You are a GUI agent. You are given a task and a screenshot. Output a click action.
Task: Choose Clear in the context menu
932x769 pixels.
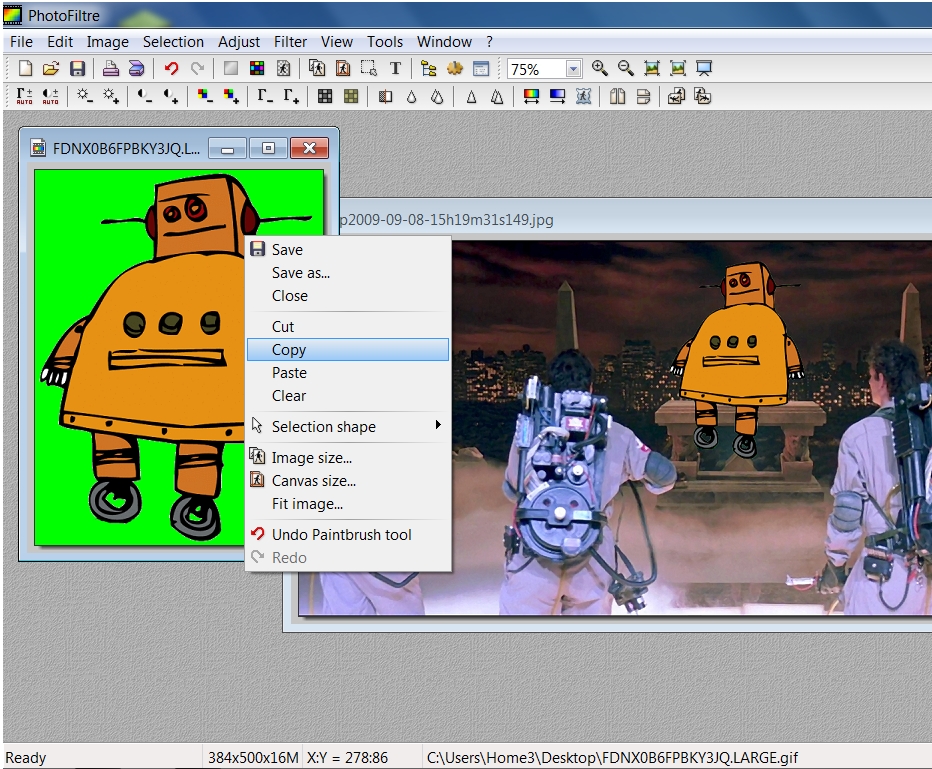click(348, 396)
